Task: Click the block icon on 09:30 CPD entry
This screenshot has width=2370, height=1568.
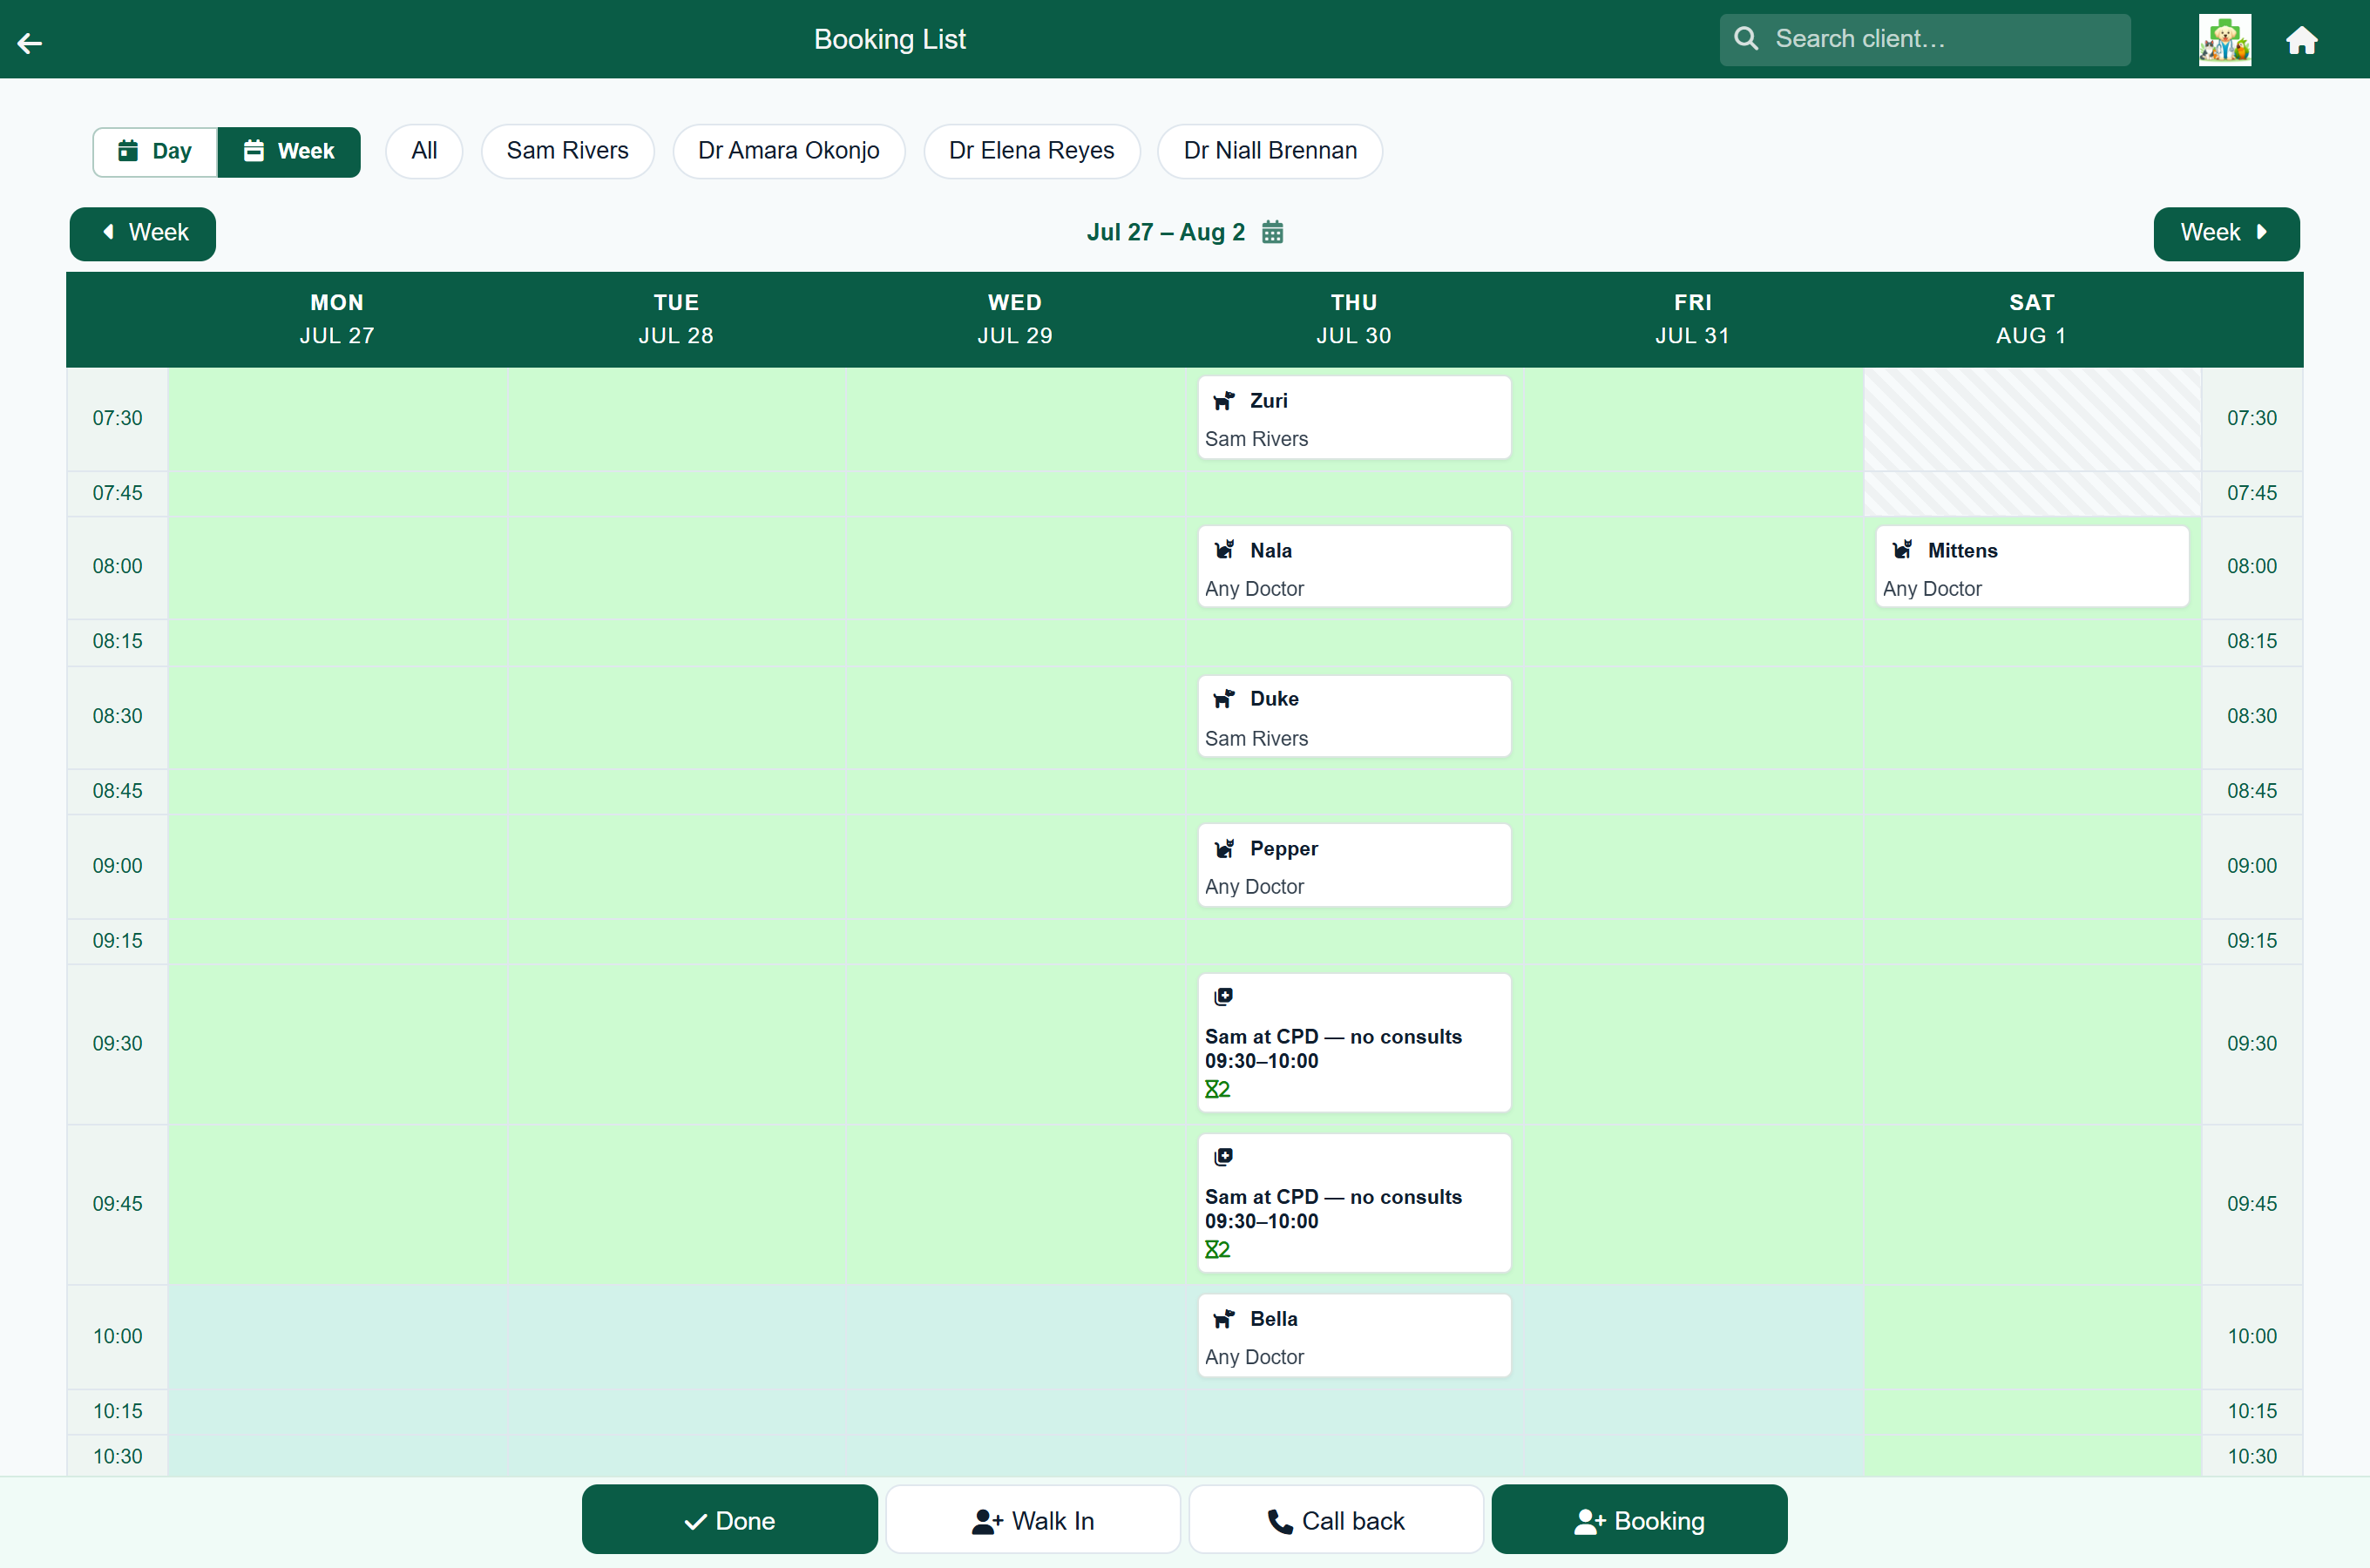Action: pyautogui.click(x=1223, y=996)
